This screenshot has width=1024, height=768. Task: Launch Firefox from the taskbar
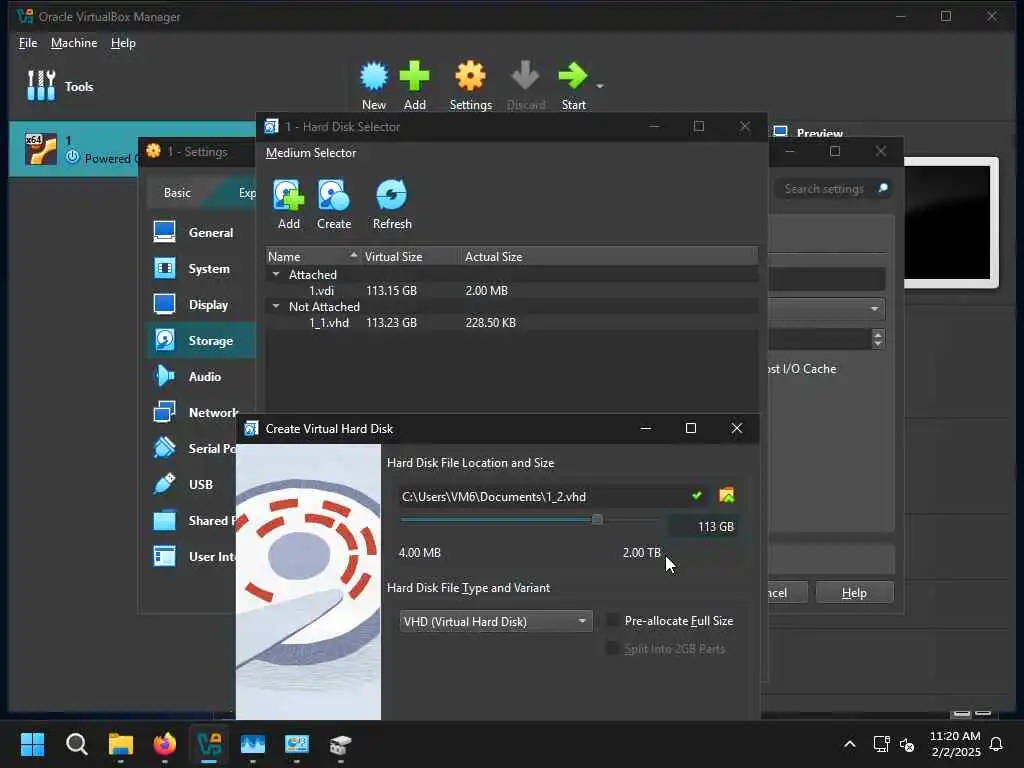165,744
